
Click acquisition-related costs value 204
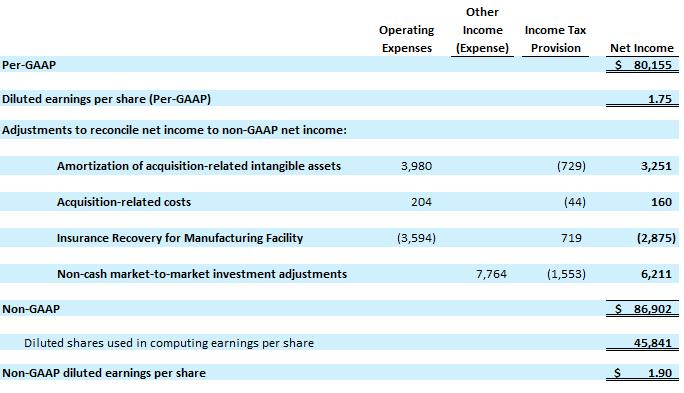[421, 202]
